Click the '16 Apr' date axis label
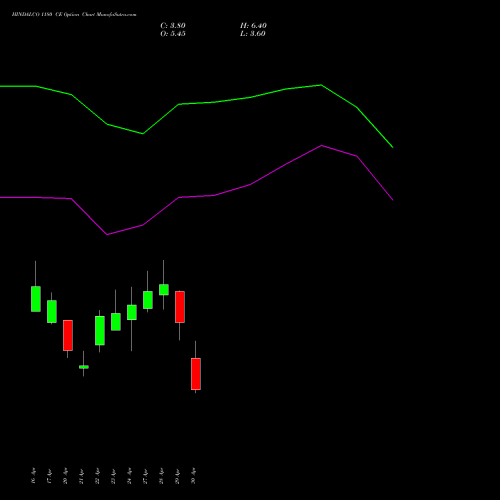500x500 pixels. click(33, 476)
